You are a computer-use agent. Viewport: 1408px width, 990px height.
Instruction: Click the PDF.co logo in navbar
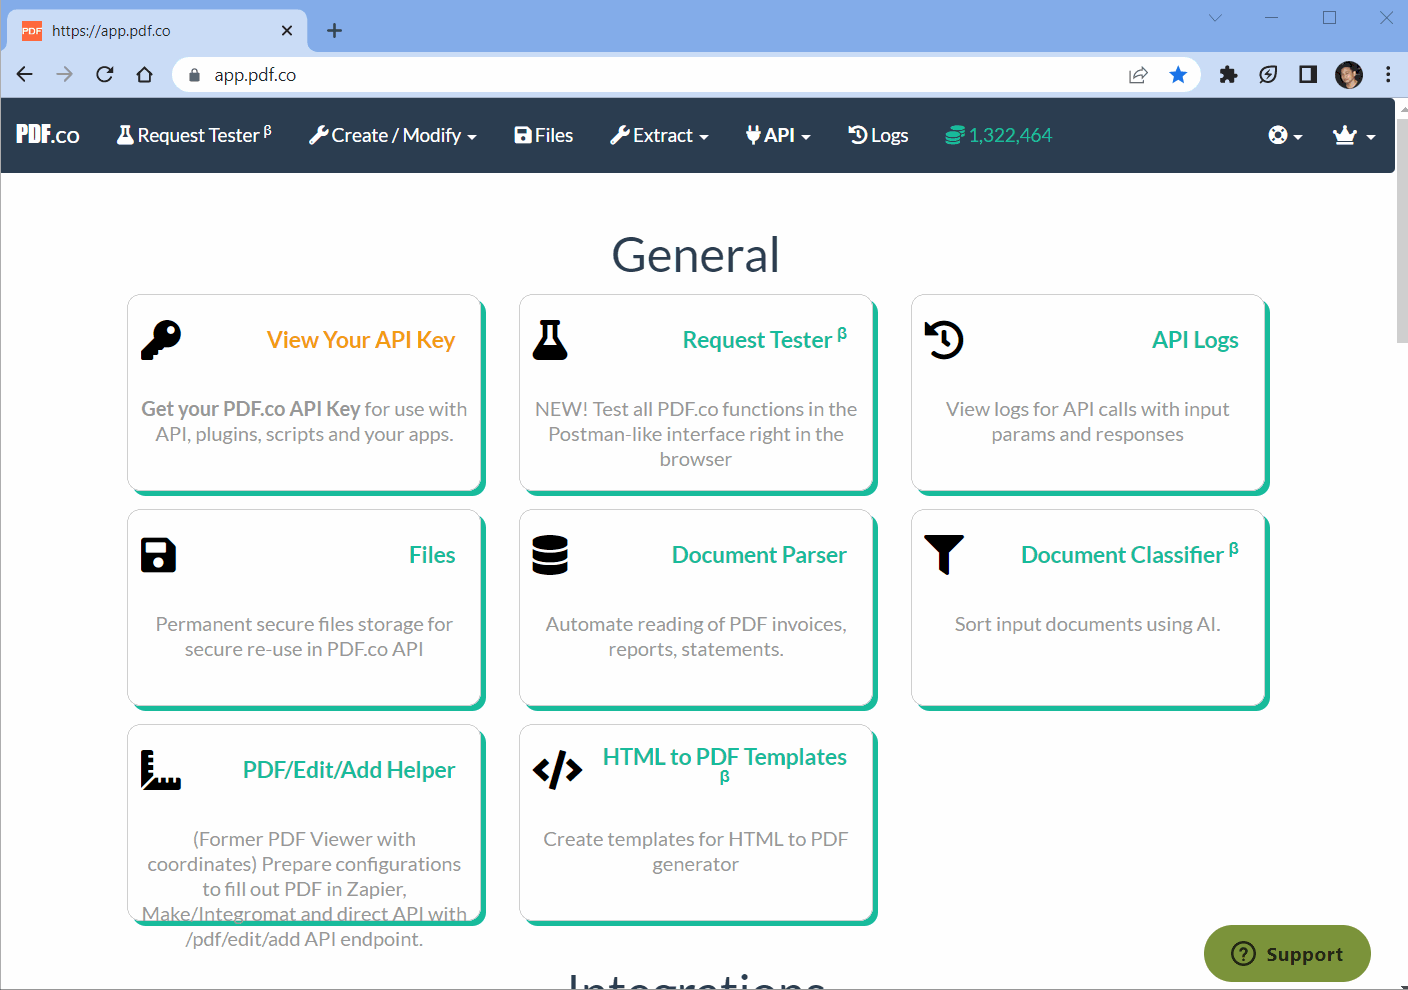[x=48, y=135]
